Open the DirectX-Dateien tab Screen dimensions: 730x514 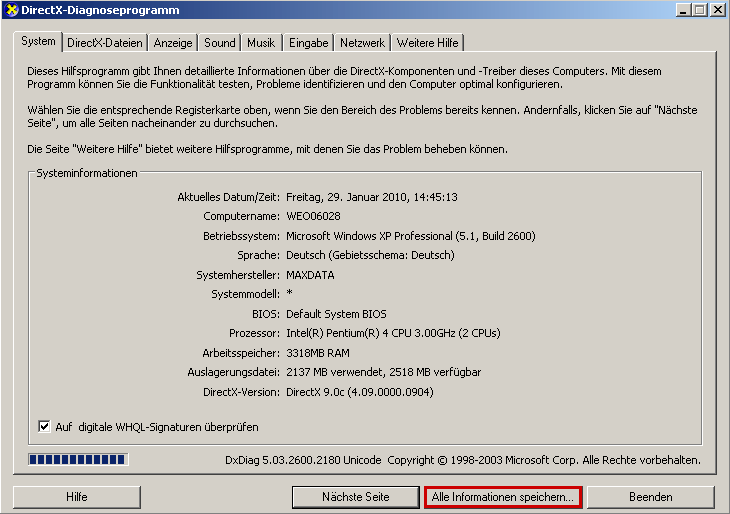tap(105, 43)
